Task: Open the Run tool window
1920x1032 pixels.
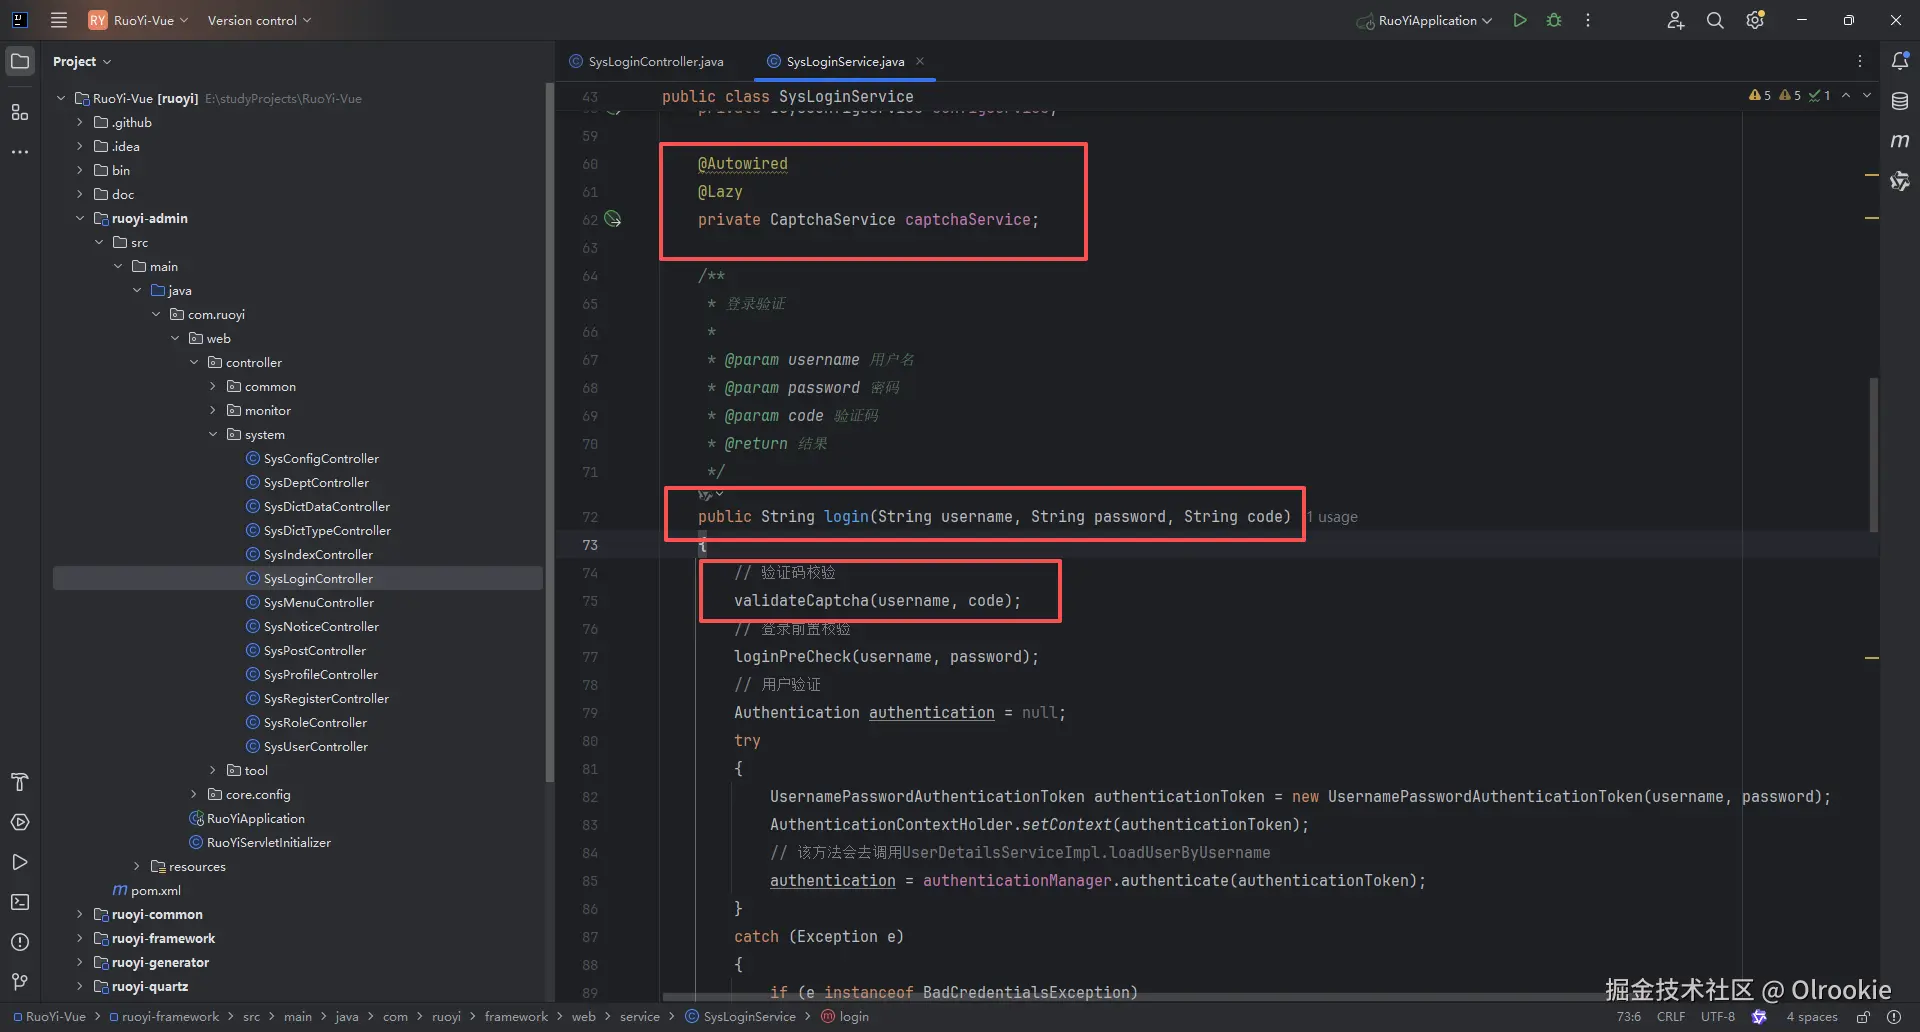Action: pyautogui.click(x=20, y=862)
